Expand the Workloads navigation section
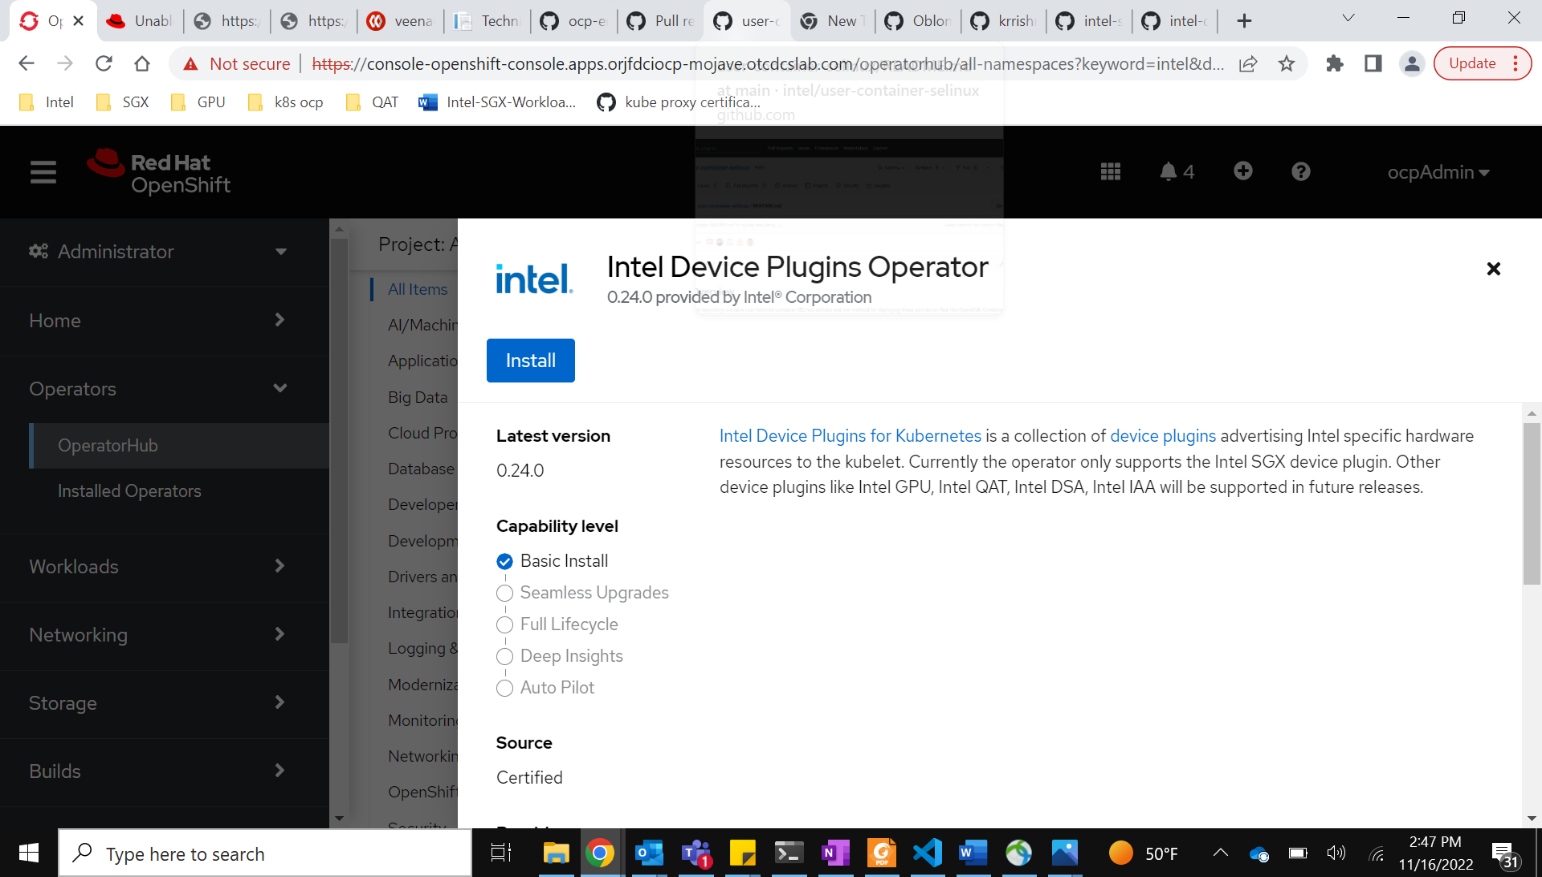1542x877 pixels. coord(160,567)
